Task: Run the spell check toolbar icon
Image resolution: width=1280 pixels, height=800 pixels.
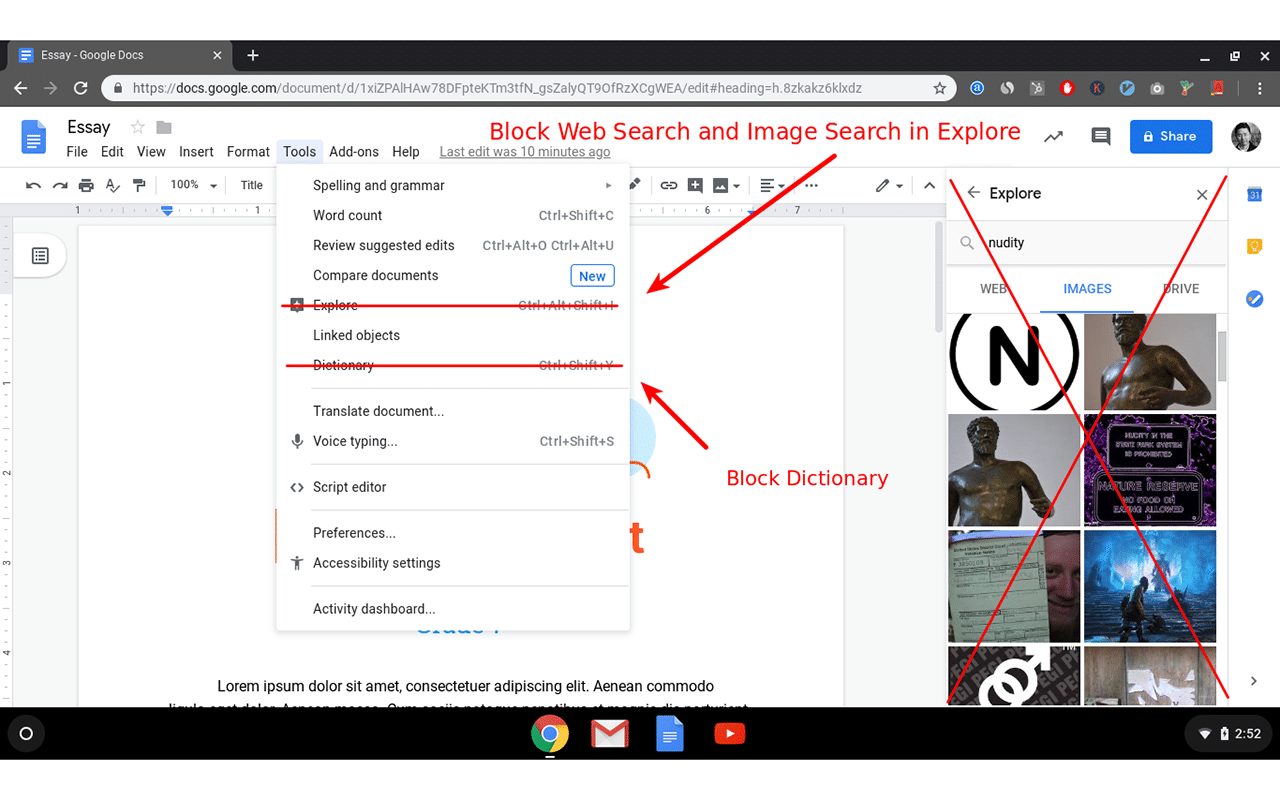Action: (x=113, y=185)
